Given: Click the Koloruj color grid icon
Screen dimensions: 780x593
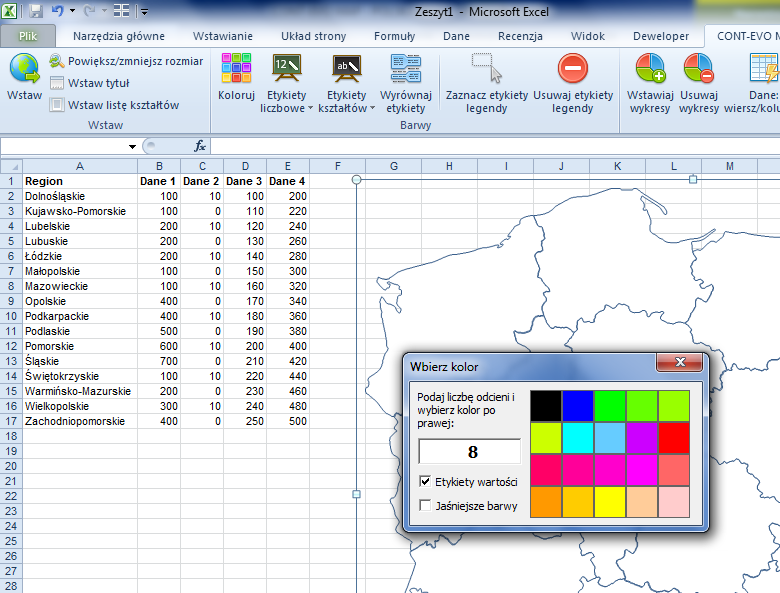Looking at the screenshot, I should coord(236,68).
